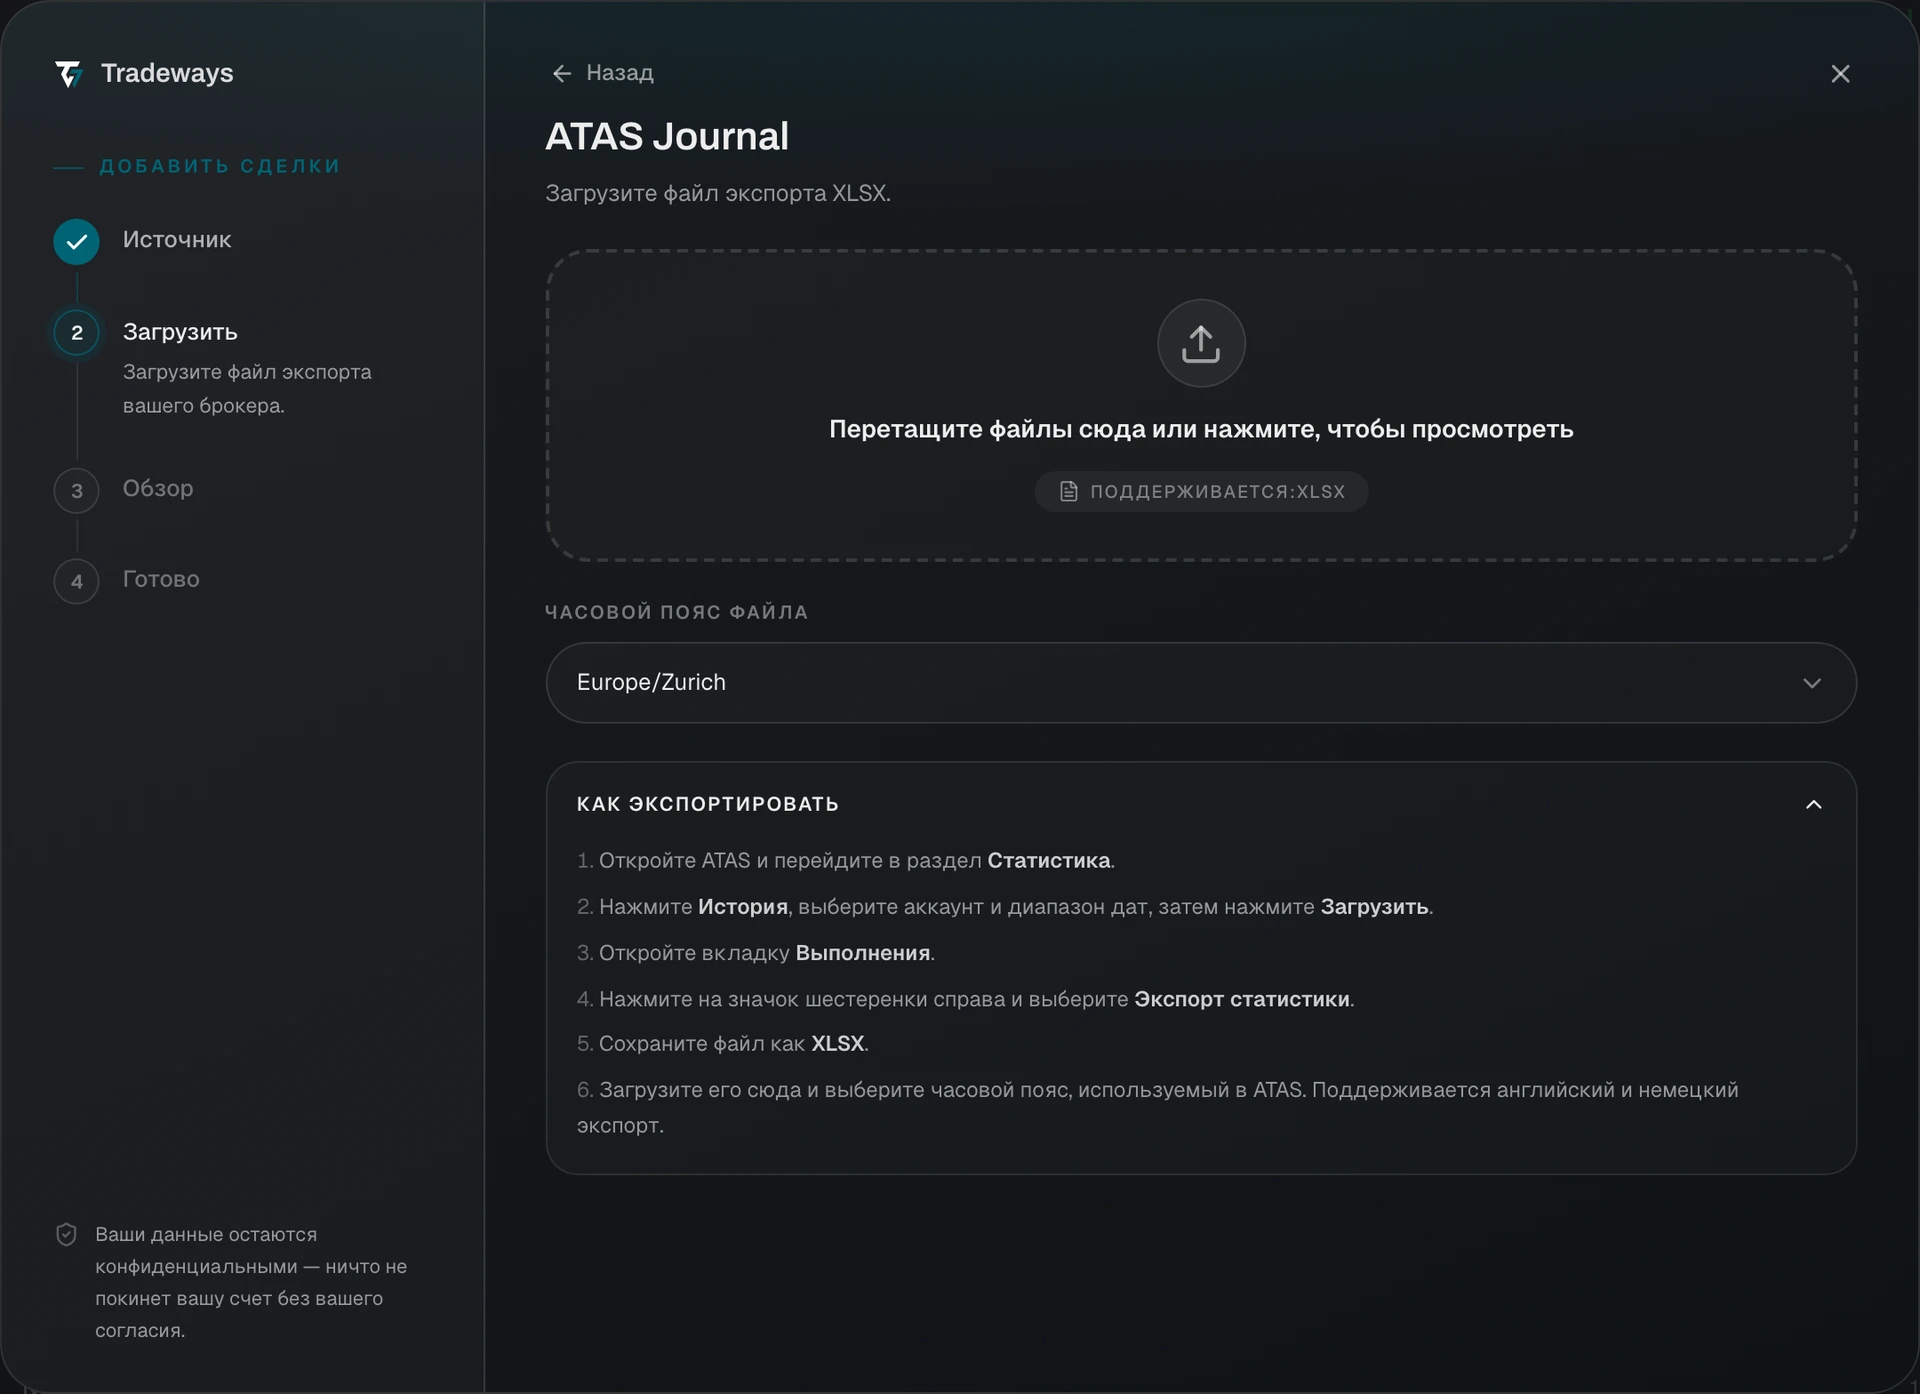
Task: Click the file drop zone to browse files
Action: pos(1201,405)
